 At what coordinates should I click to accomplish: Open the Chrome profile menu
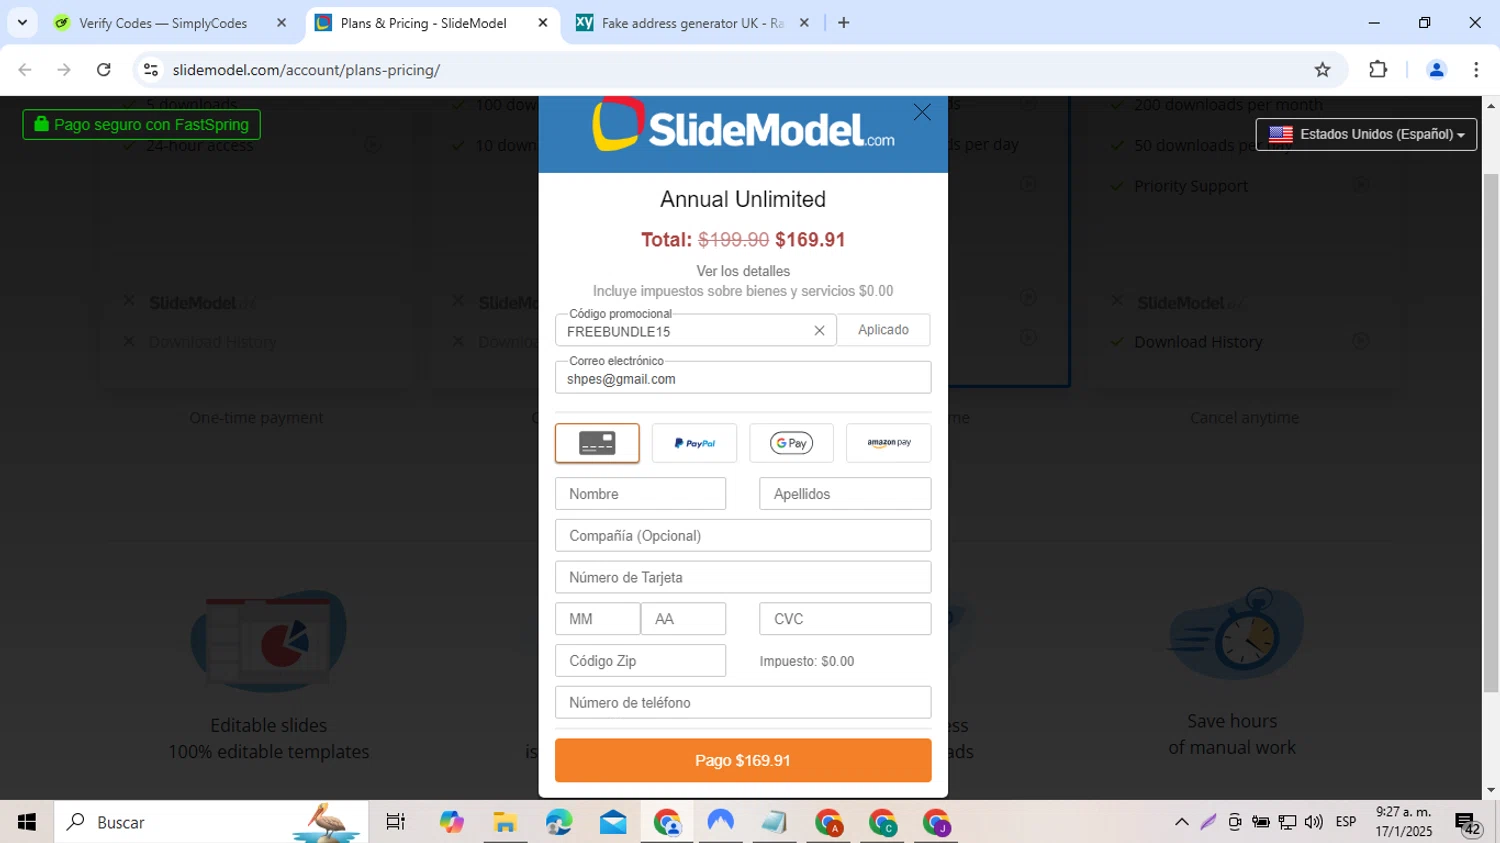click(1437, 70)
